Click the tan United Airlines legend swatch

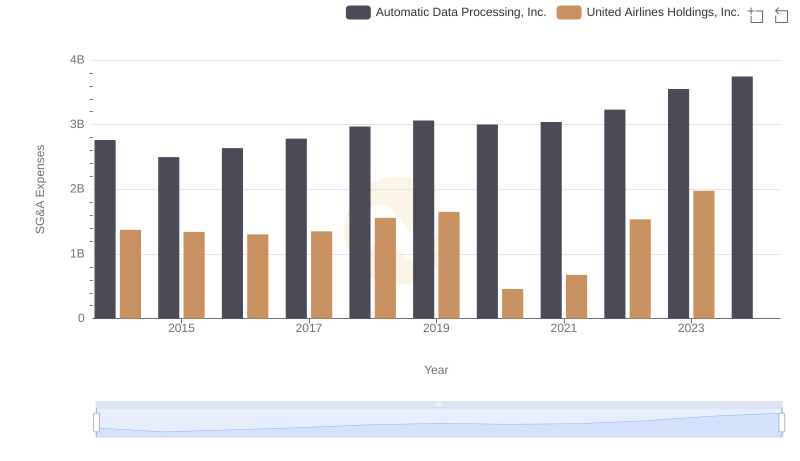(x=569, y=12)
